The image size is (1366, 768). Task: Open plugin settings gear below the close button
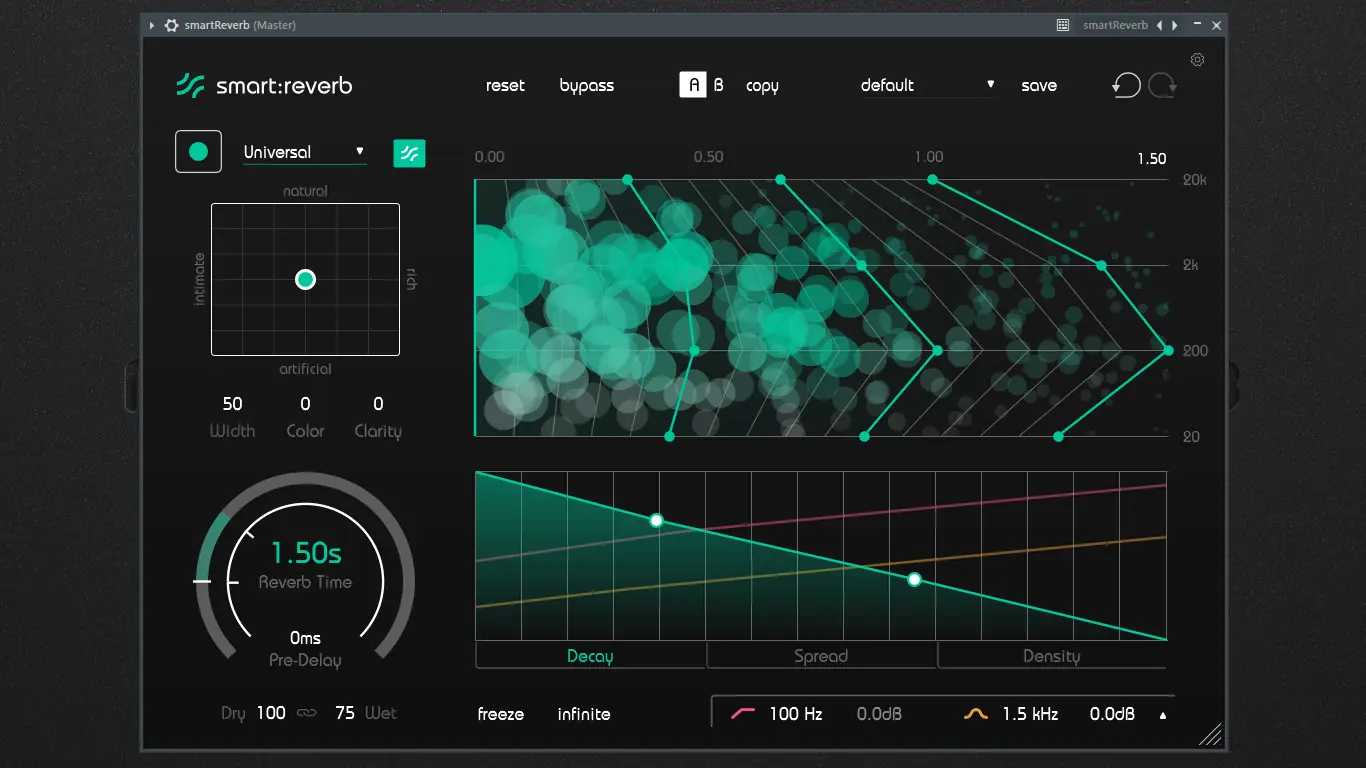tap(1197, 60)
